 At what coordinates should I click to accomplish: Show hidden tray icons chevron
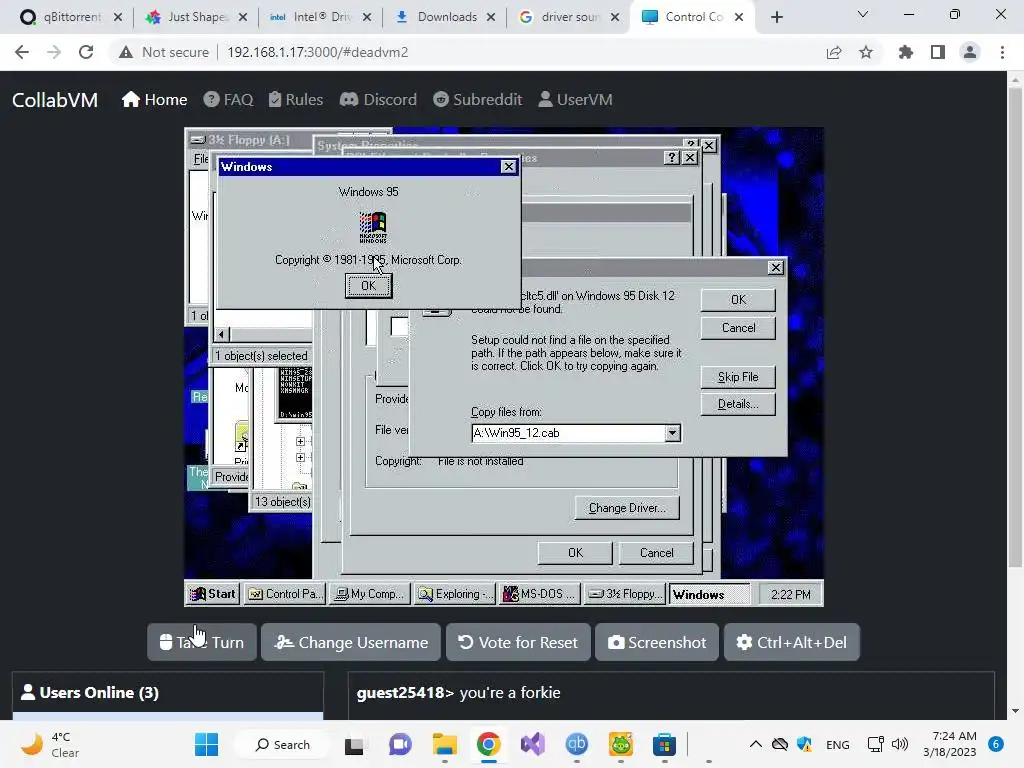[756, 744]
